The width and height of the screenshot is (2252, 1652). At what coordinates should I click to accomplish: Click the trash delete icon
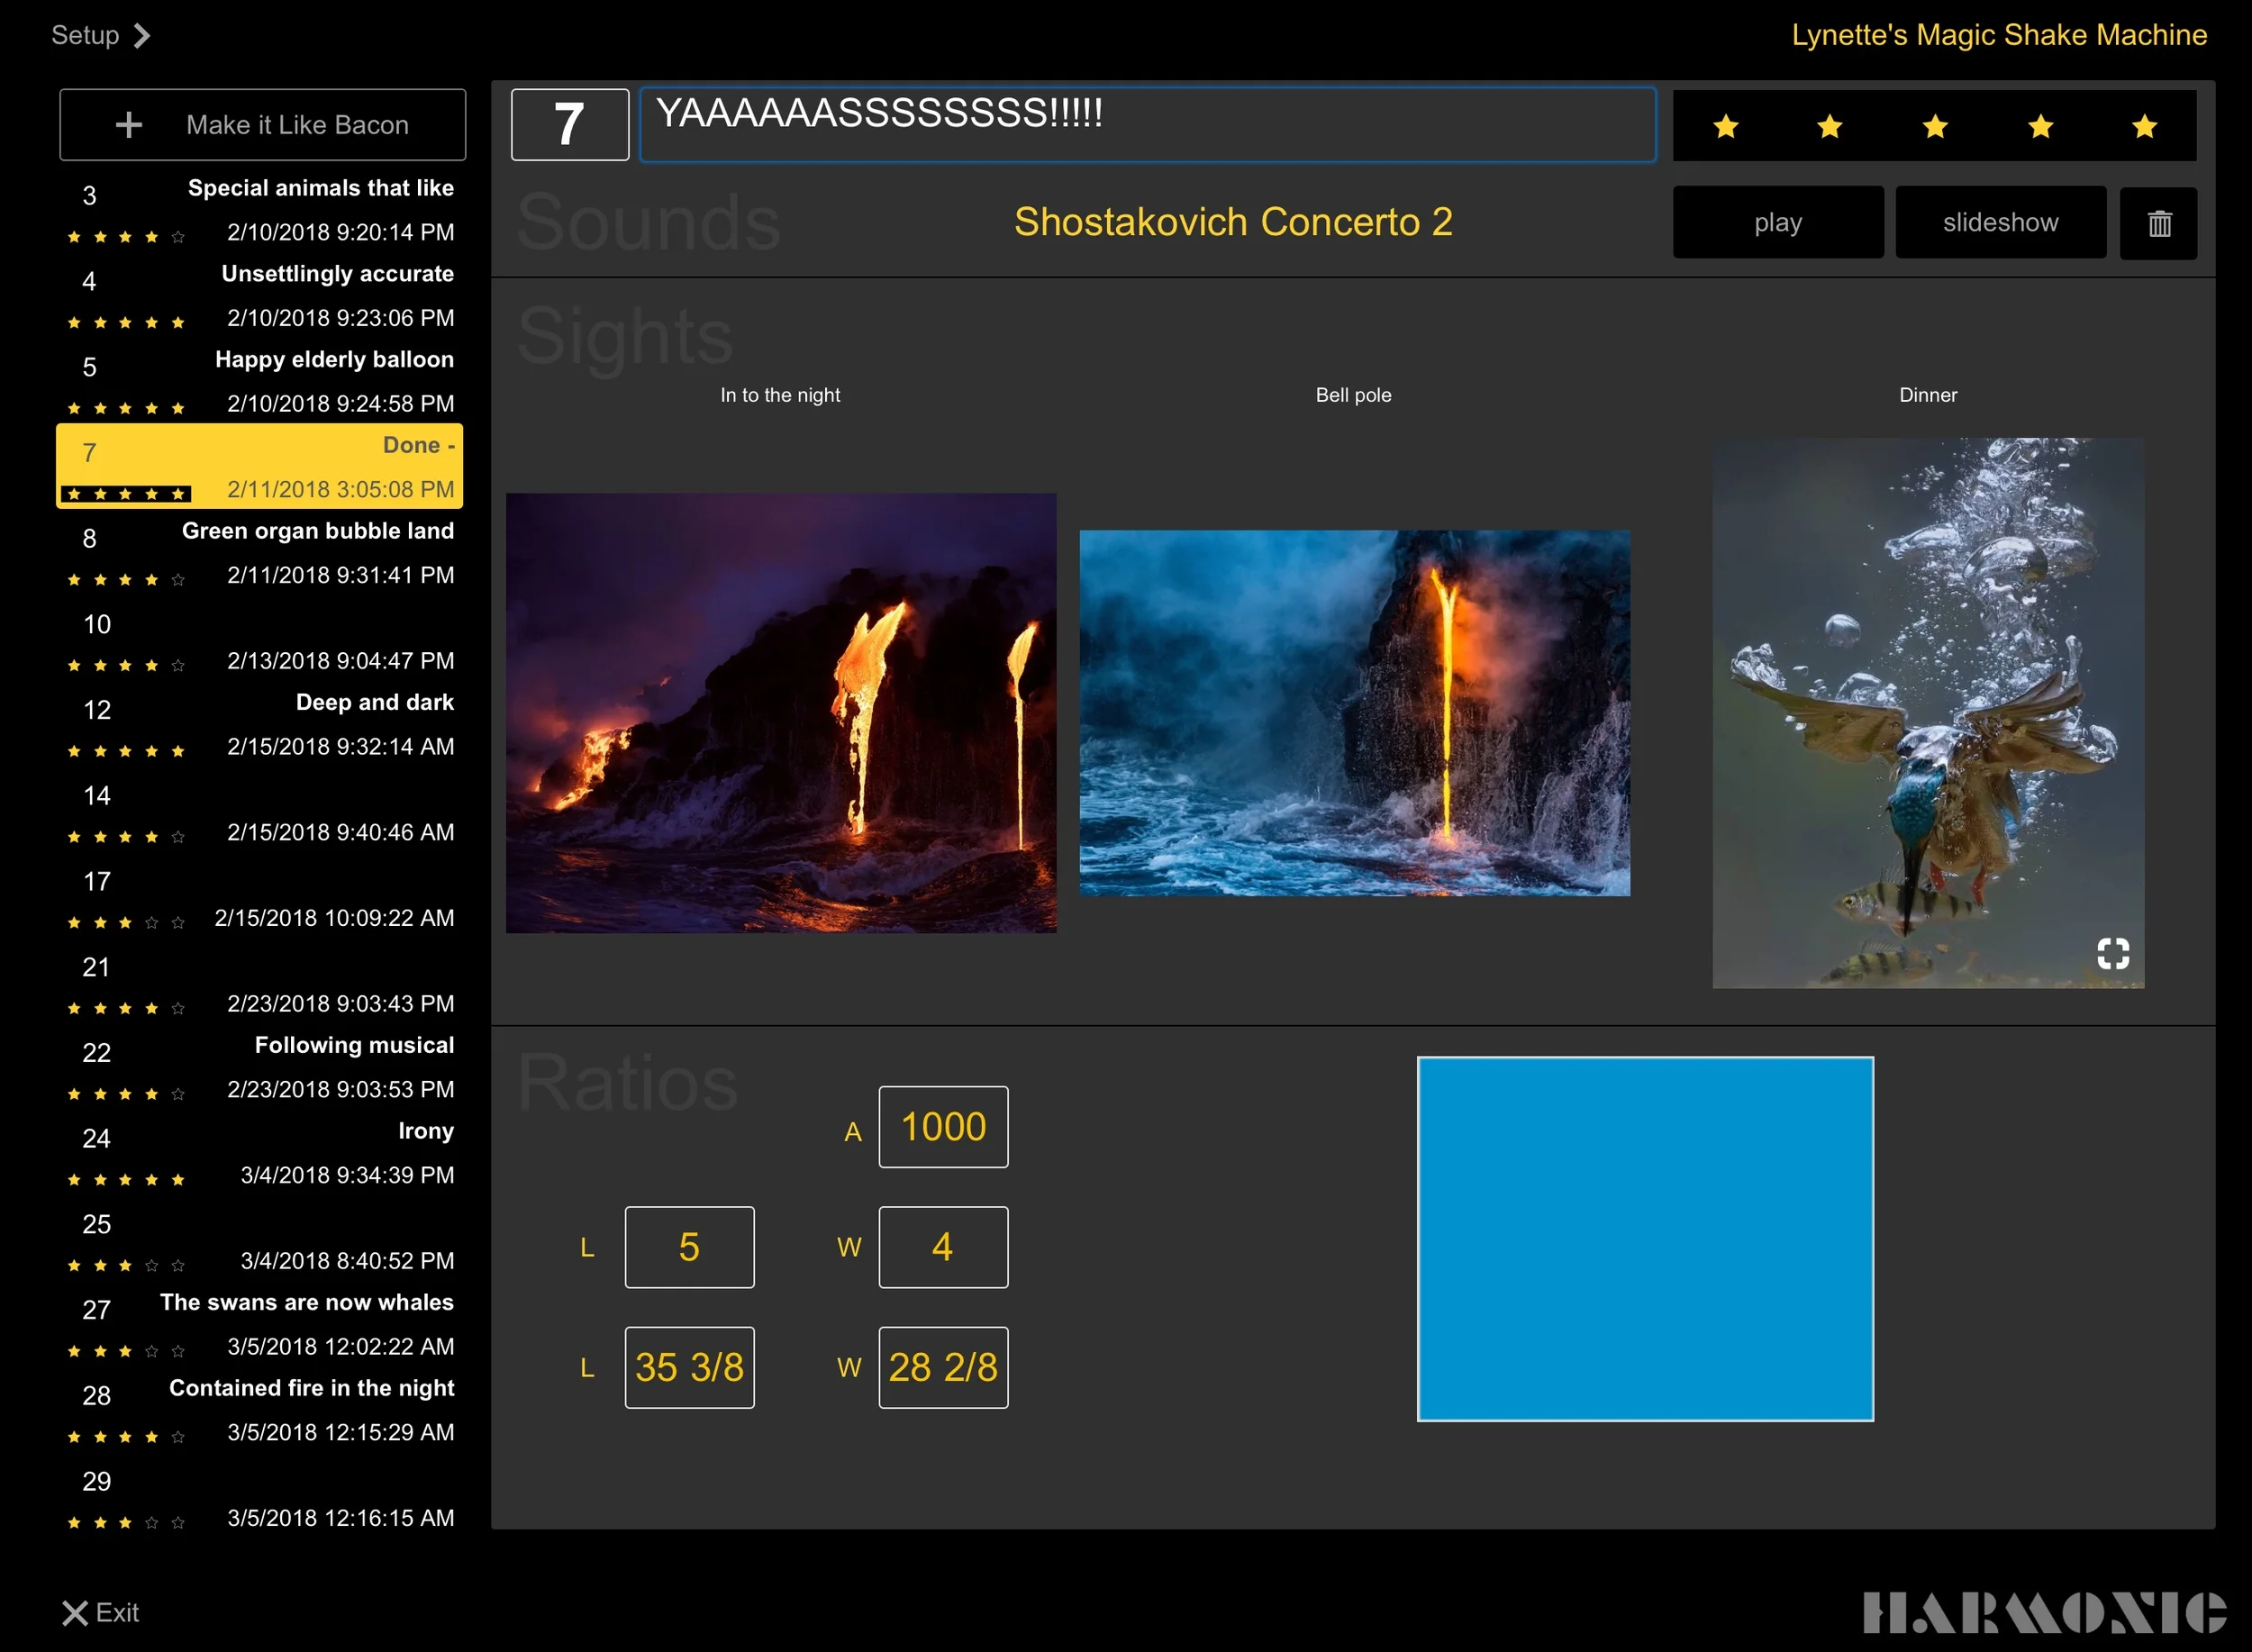(x=2158, y=223)
